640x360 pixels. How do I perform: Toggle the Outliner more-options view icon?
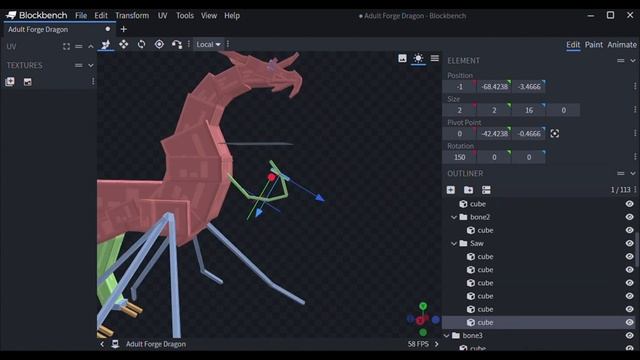coord(486,190)
